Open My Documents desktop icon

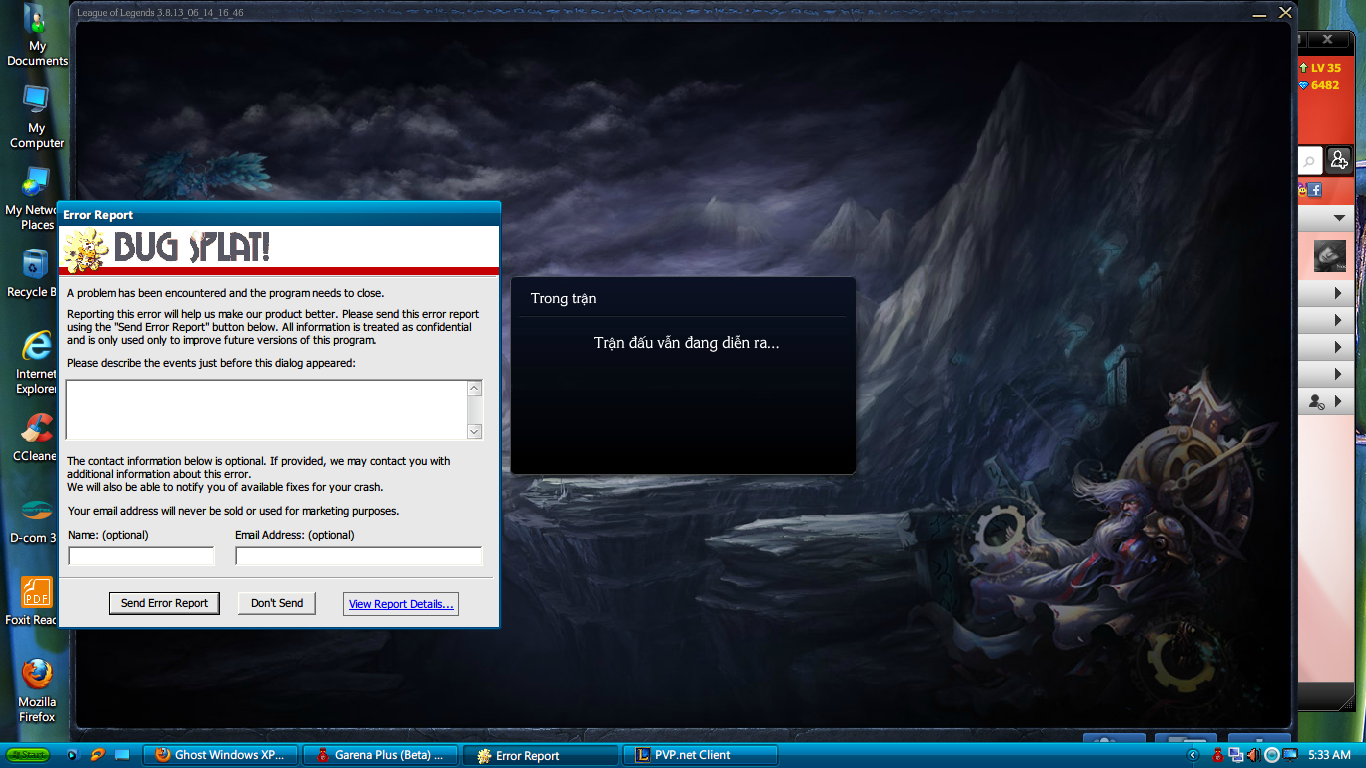click(36, 36)
